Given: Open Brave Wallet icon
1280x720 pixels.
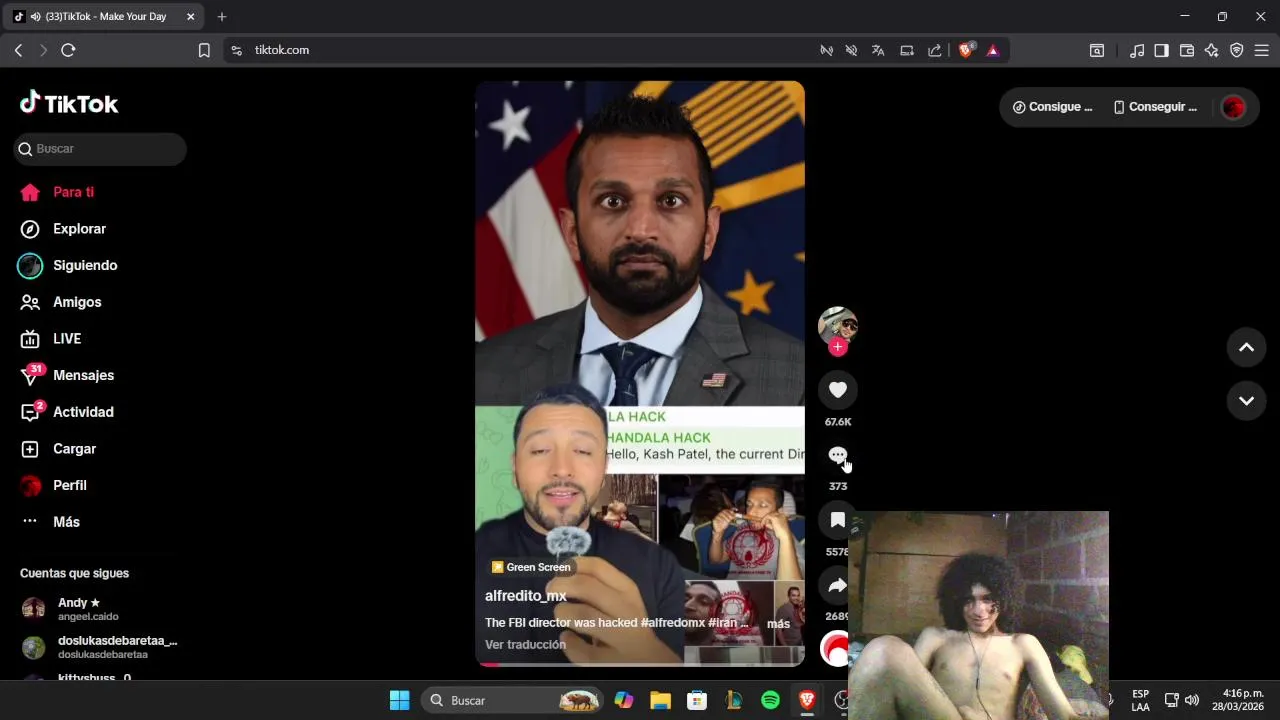Looking at the screenshot, I should click(x=1187, y=50).
